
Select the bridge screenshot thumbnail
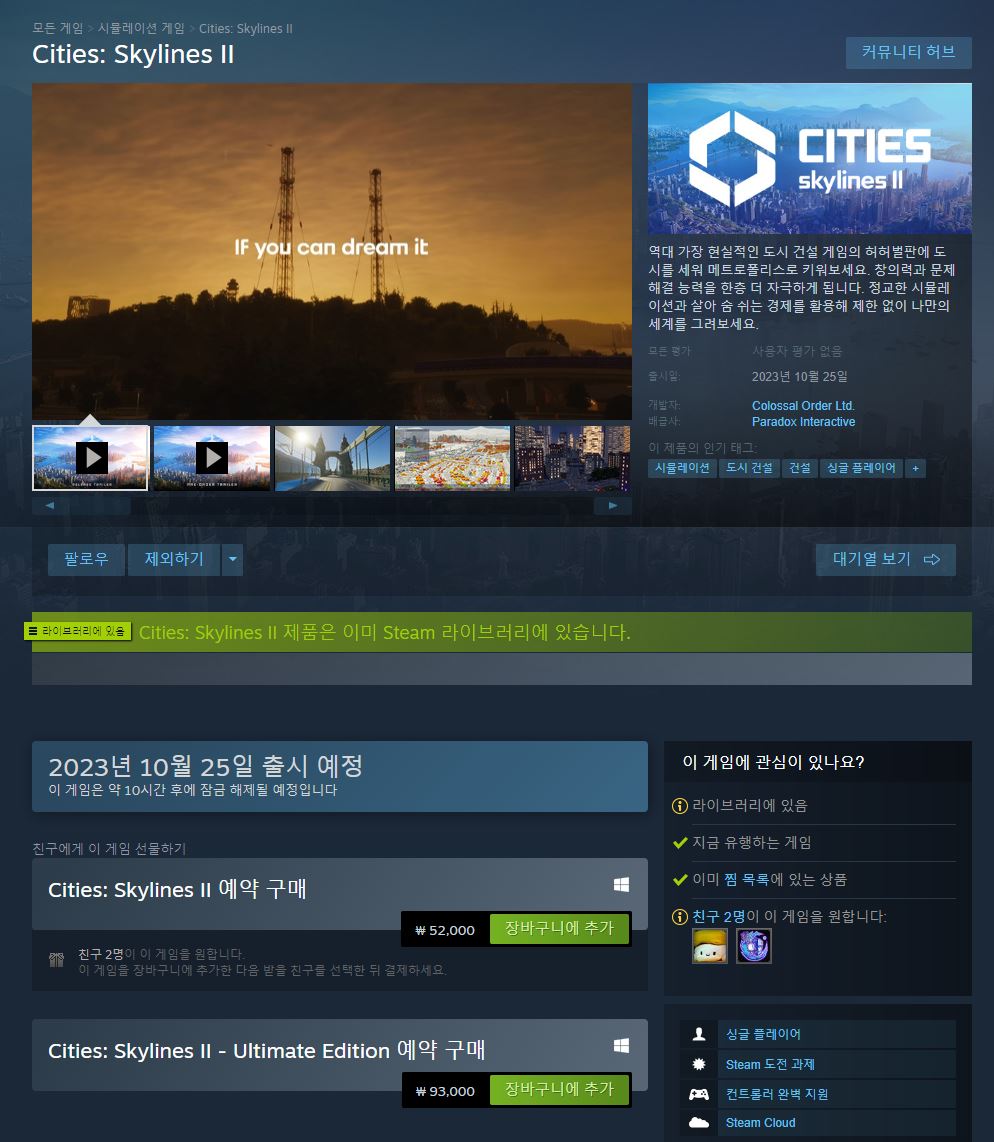pos(332,458)
